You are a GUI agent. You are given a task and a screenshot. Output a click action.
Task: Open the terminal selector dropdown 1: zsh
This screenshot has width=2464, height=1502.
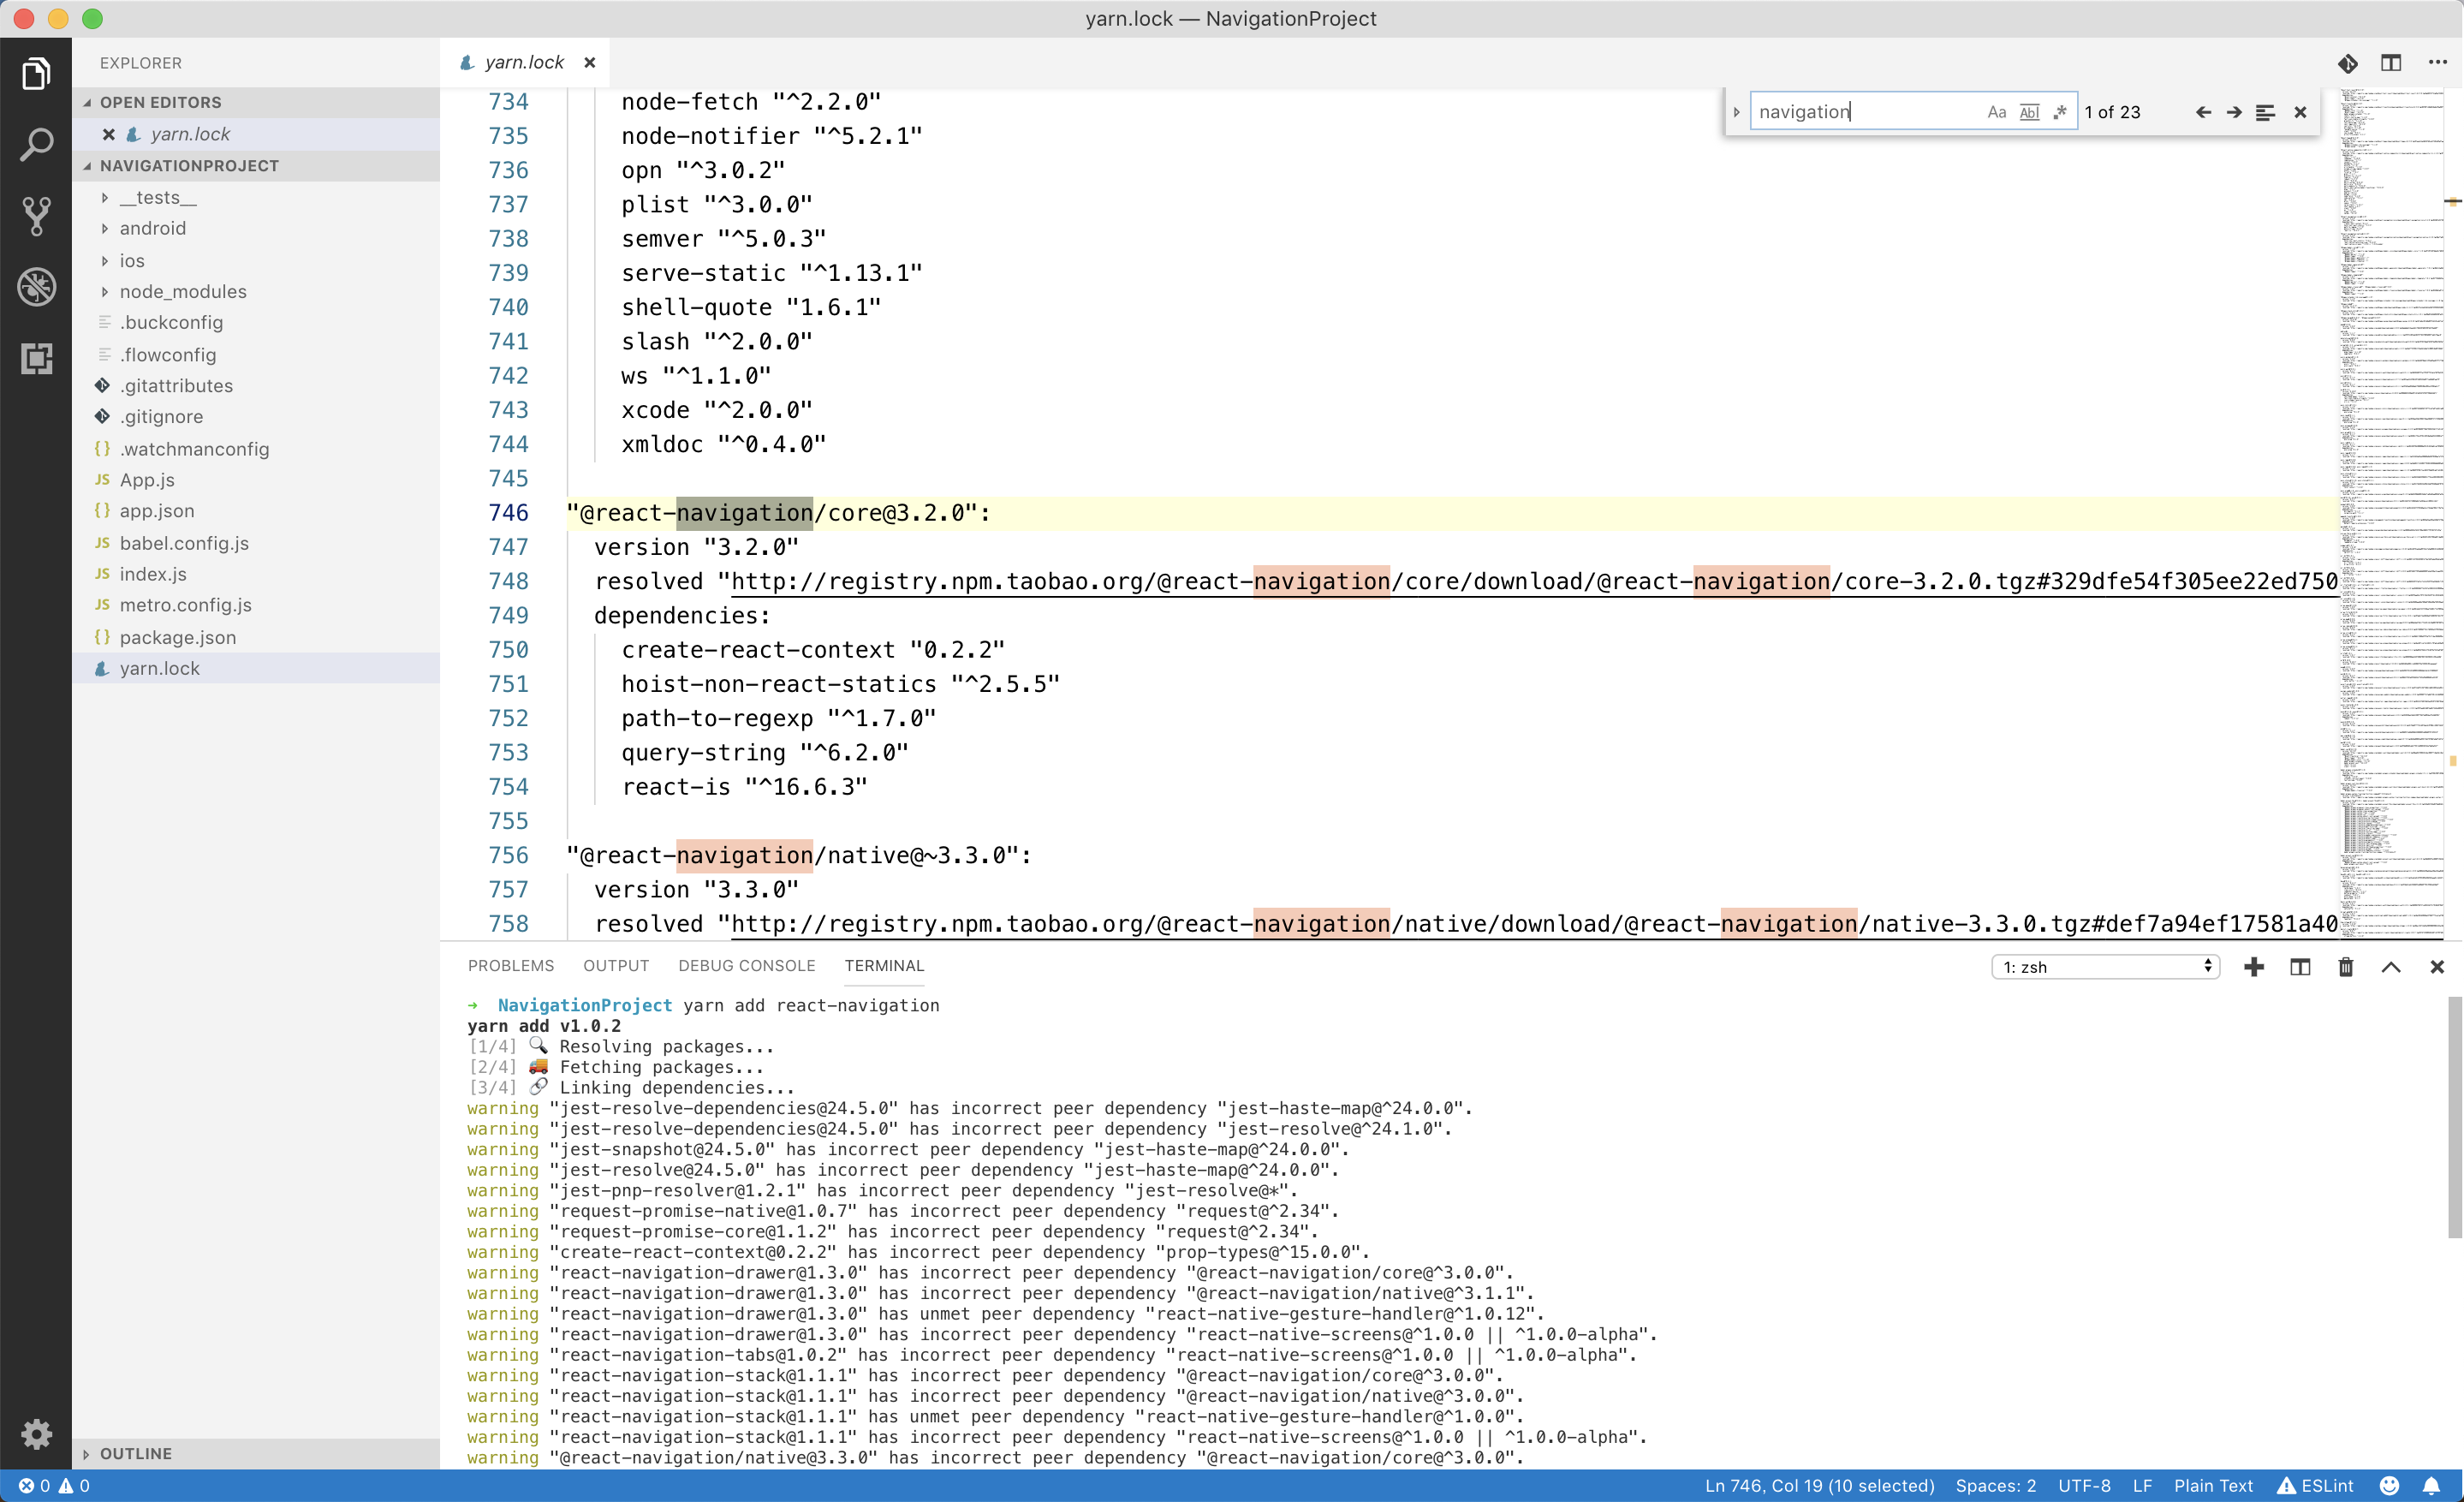tap(2106, 967)
